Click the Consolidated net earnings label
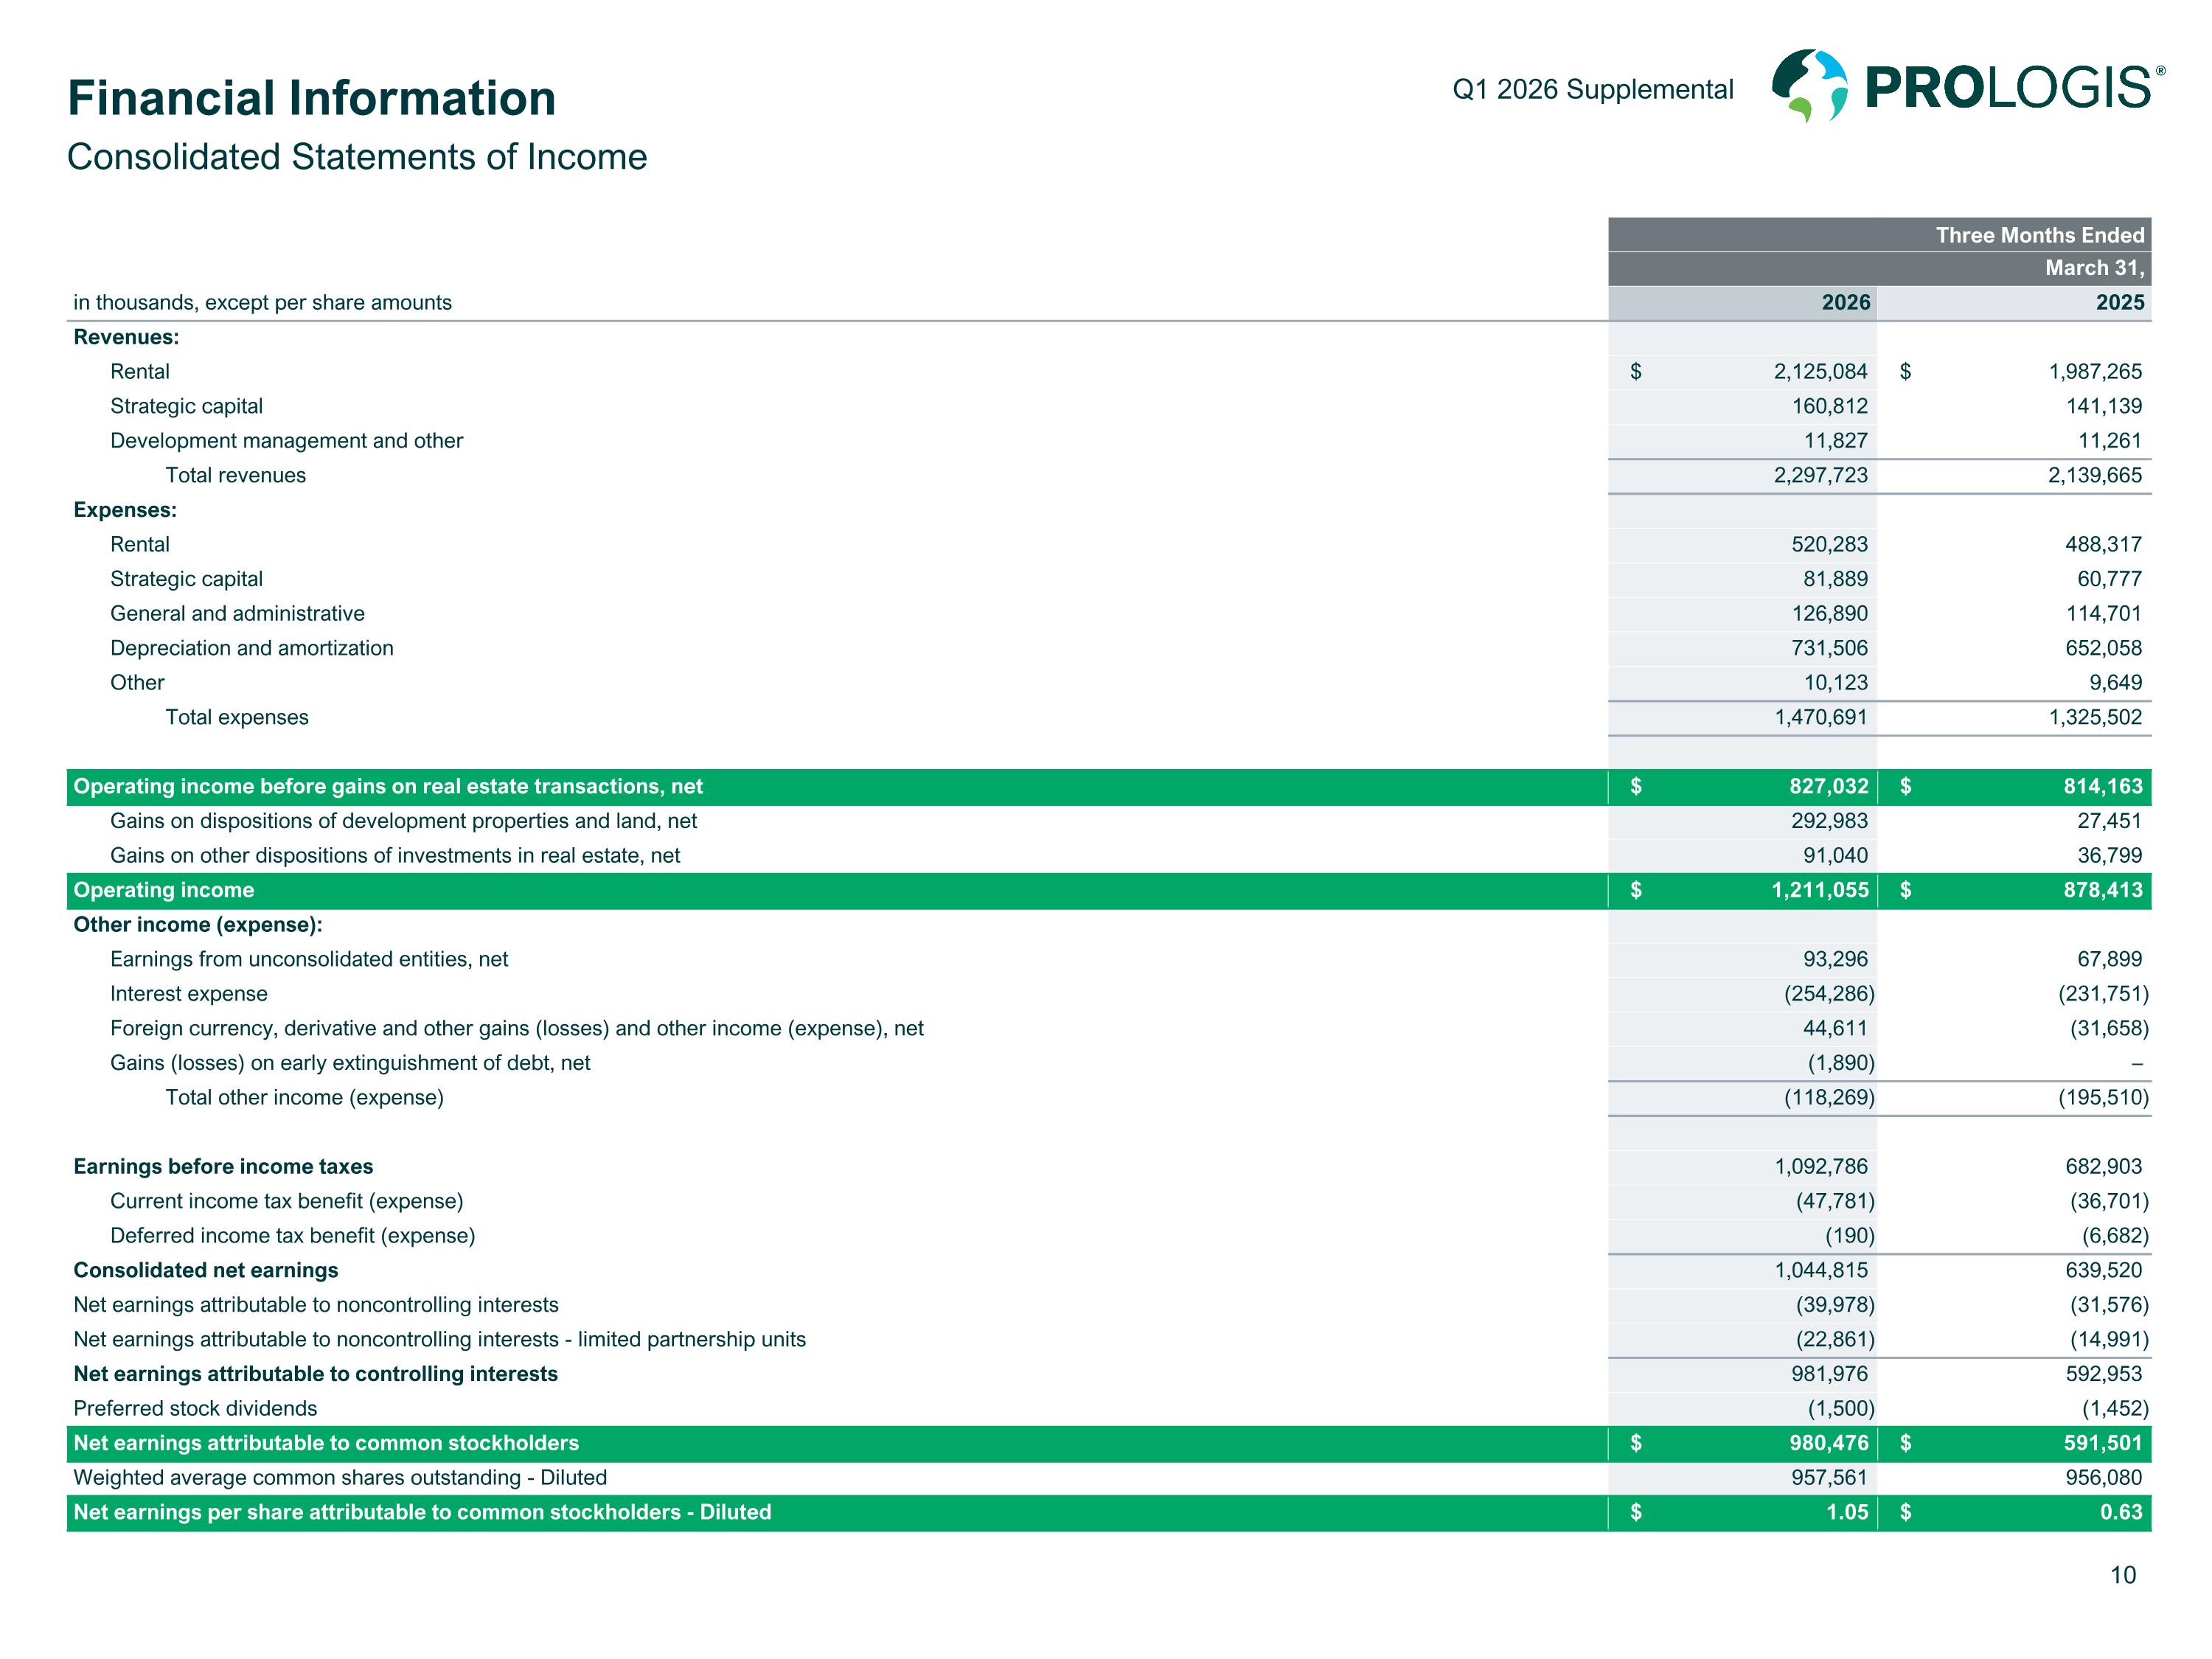The image size is (2212, 1659). point(206,1270)
